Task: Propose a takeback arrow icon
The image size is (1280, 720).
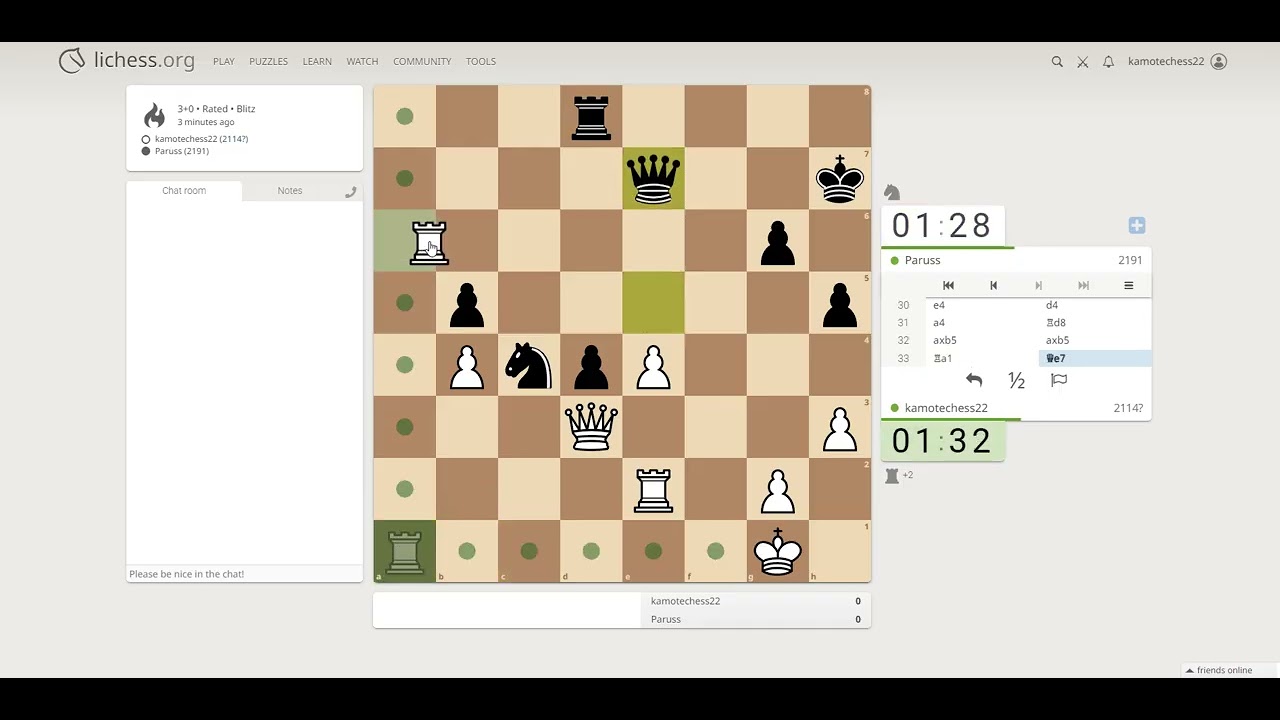Action: click(974, 380)
